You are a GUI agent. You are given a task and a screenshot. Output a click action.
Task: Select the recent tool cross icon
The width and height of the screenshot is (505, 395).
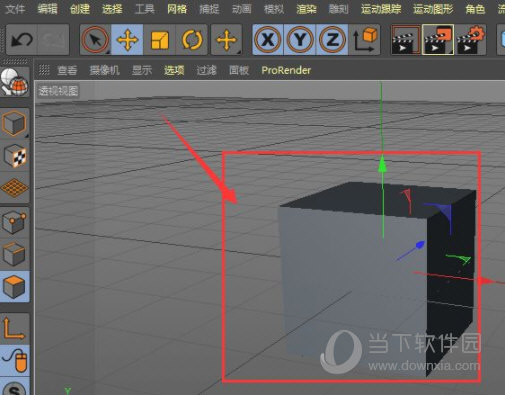pyautogui.click(x=227, y=40)
